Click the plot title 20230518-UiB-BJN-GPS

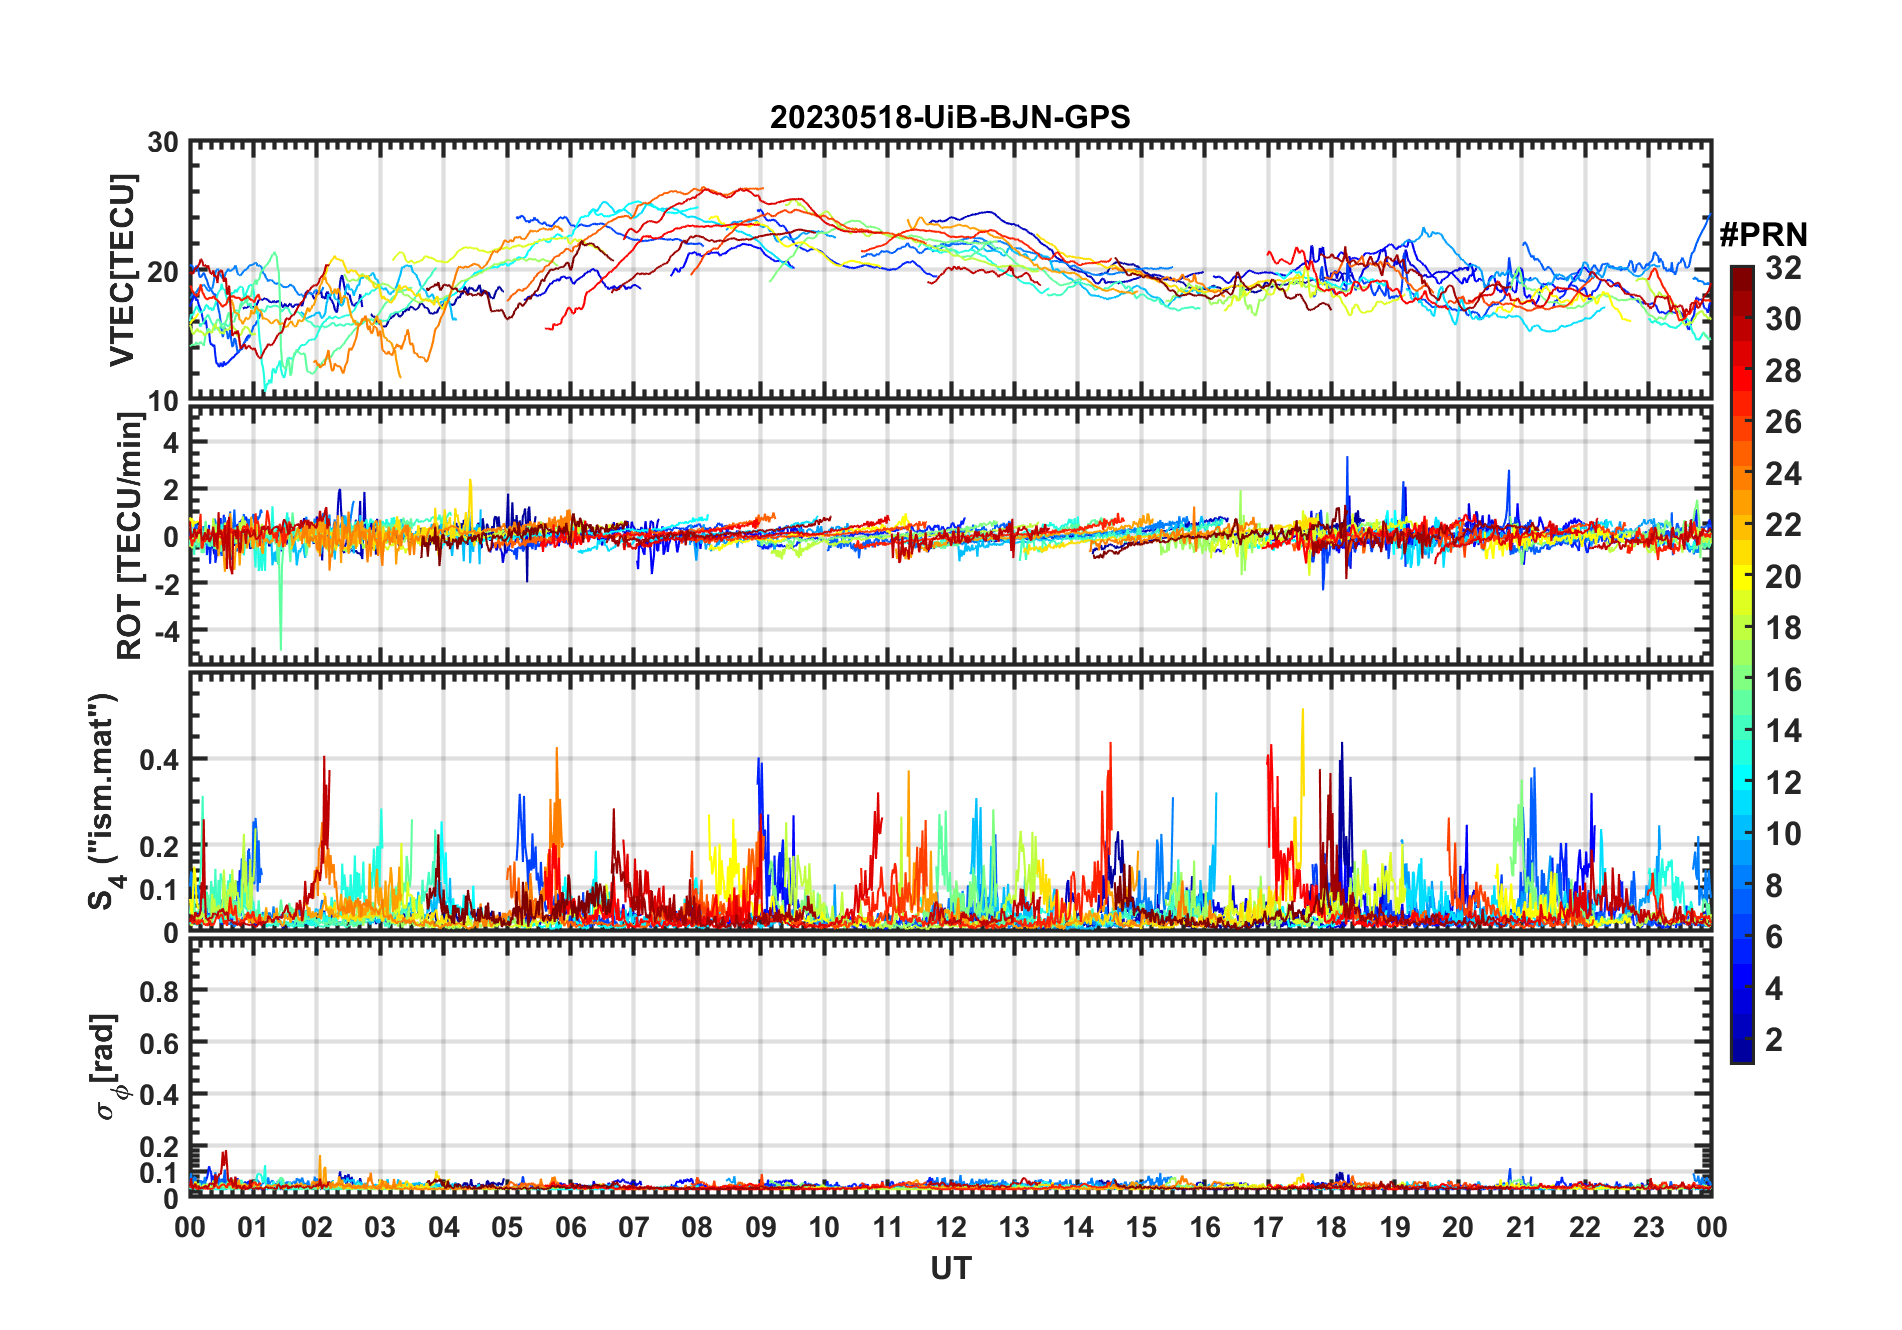point(950,117)
